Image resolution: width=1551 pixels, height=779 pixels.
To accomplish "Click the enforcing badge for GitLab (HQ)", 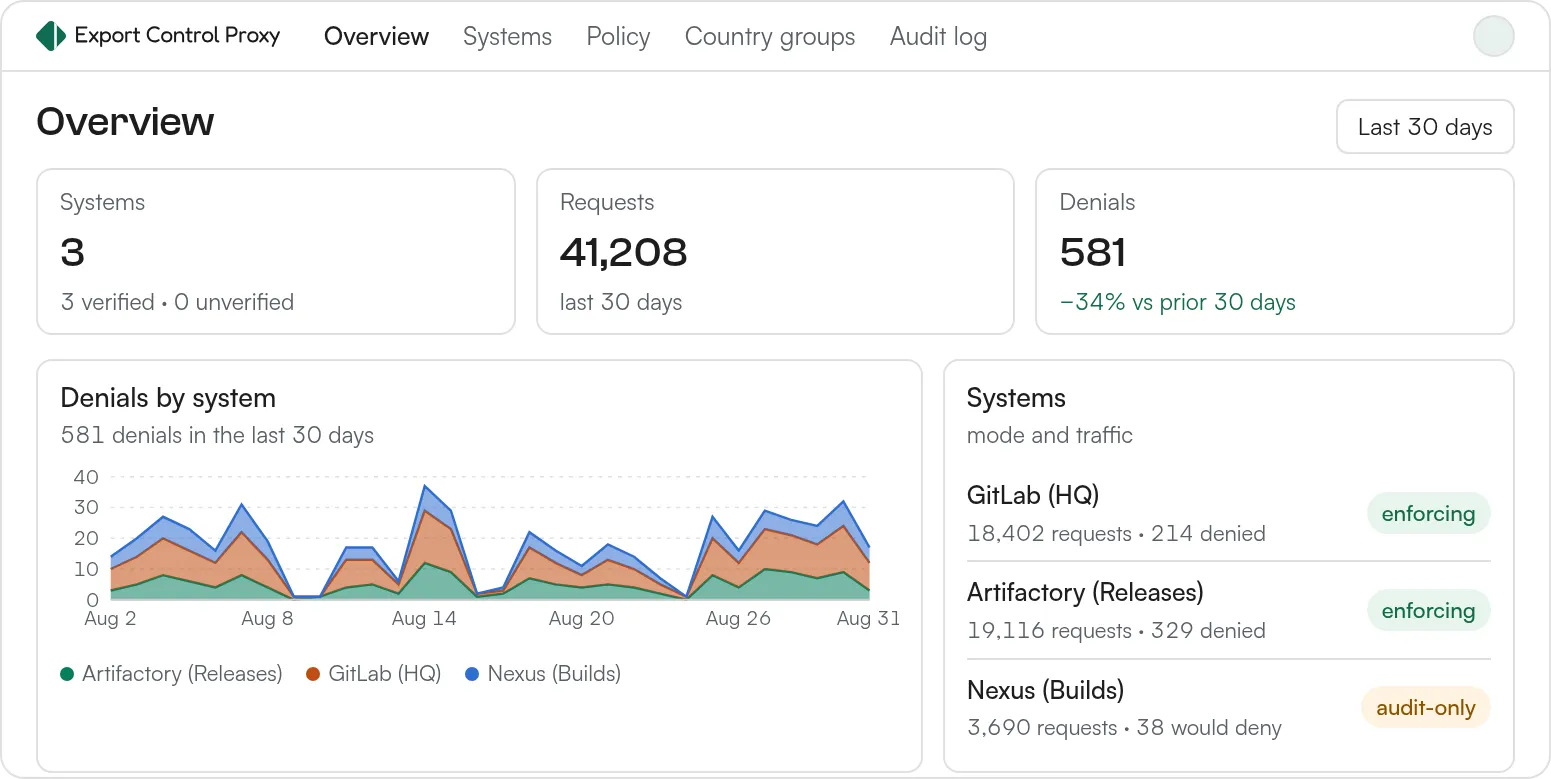I will [1428, 514].
